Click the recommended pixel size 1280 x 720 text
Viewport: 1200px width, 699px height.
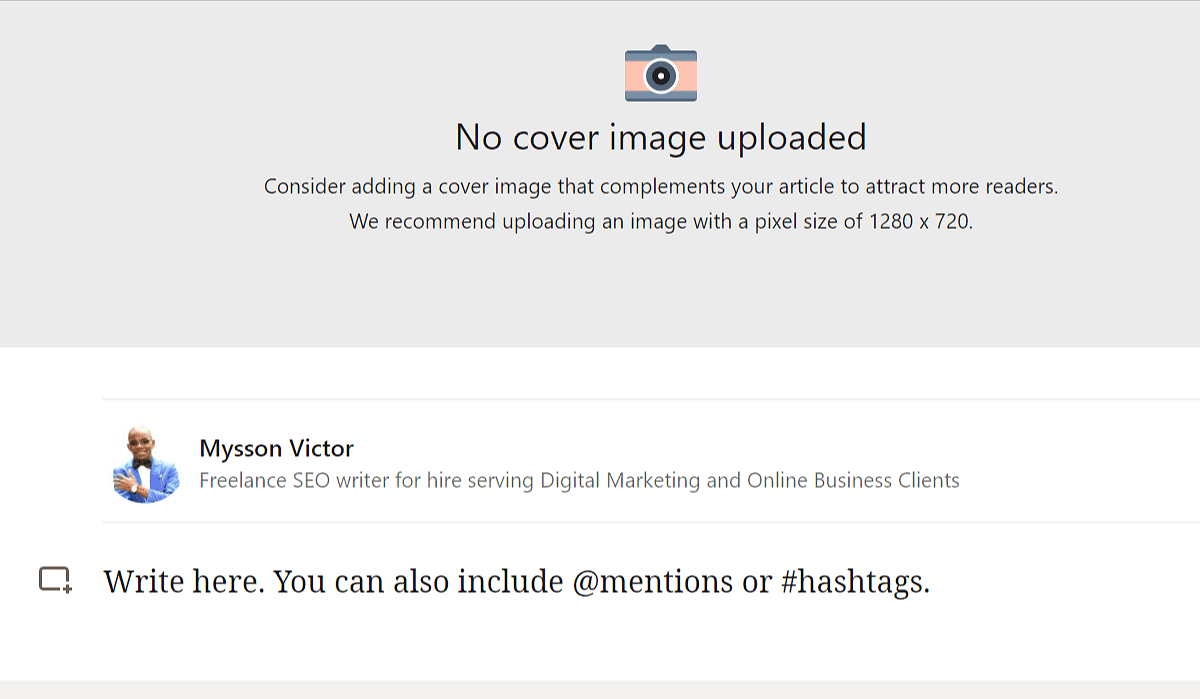pyautogui.click(x=920, y=221)
